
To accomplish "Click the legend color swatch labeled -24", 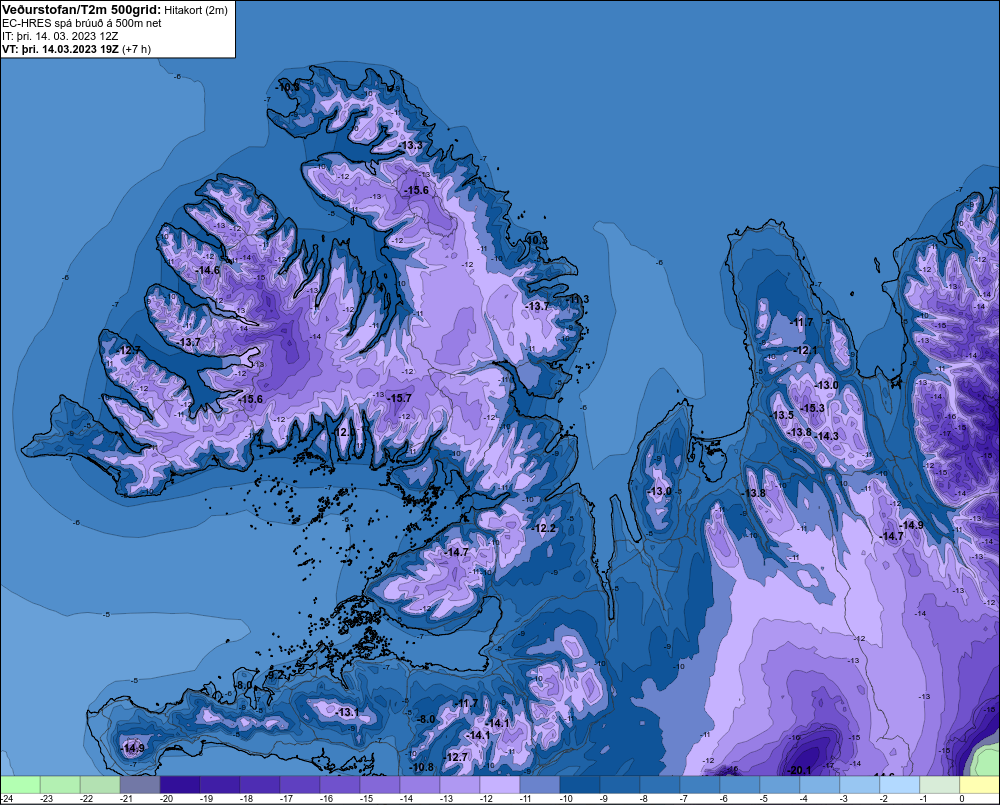I will (20, 784).
